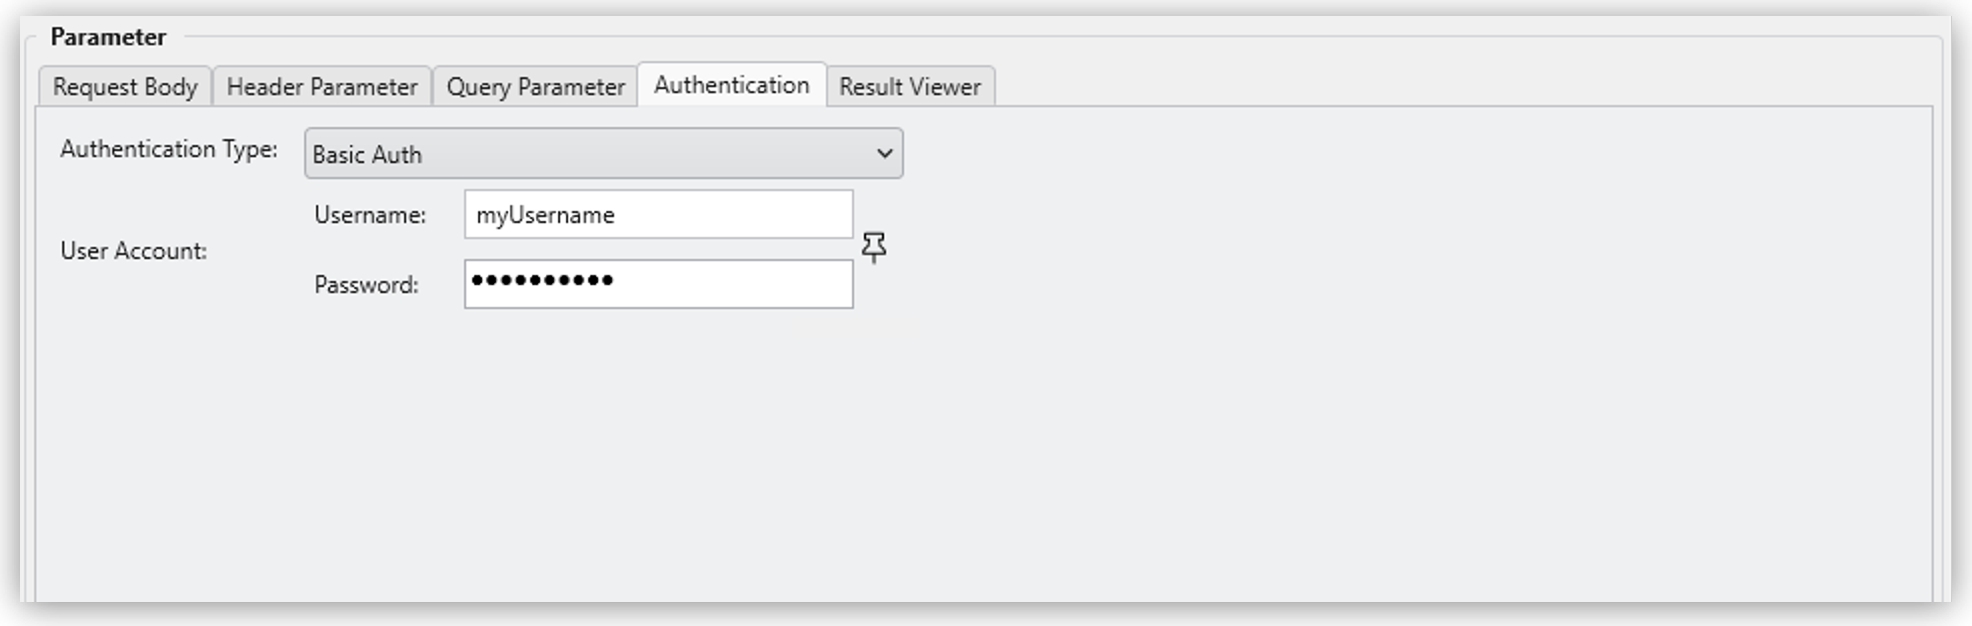Open the Authentication Type combo box
The width and height of the screenshot is (1972, 626).
coord(603,154)
